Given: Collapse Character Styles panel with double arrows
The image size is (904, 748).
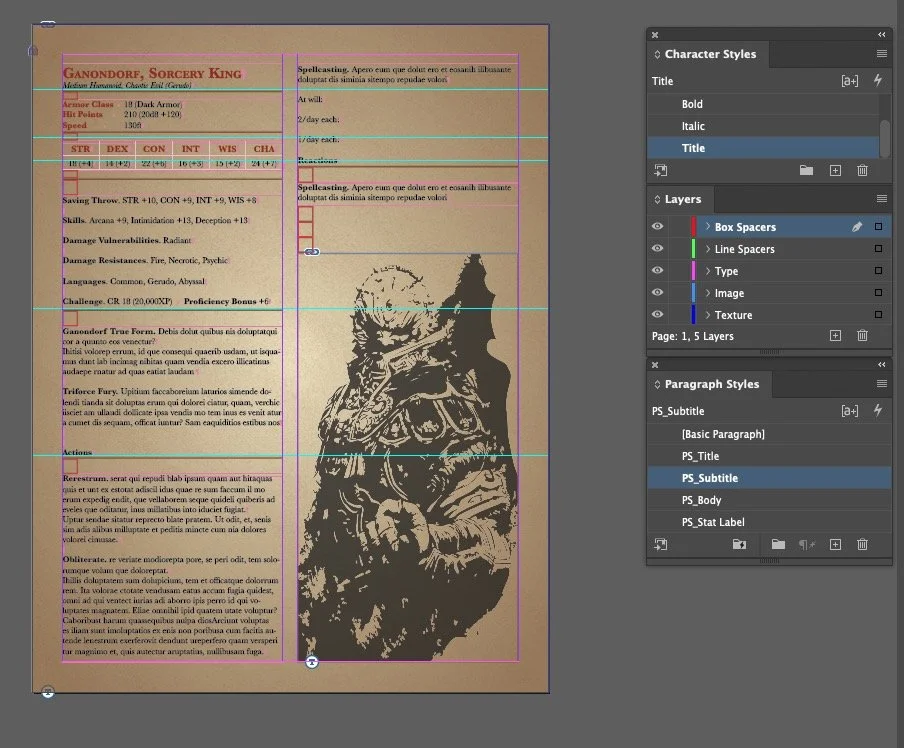Looking at the screenshot, I should 882,35.
